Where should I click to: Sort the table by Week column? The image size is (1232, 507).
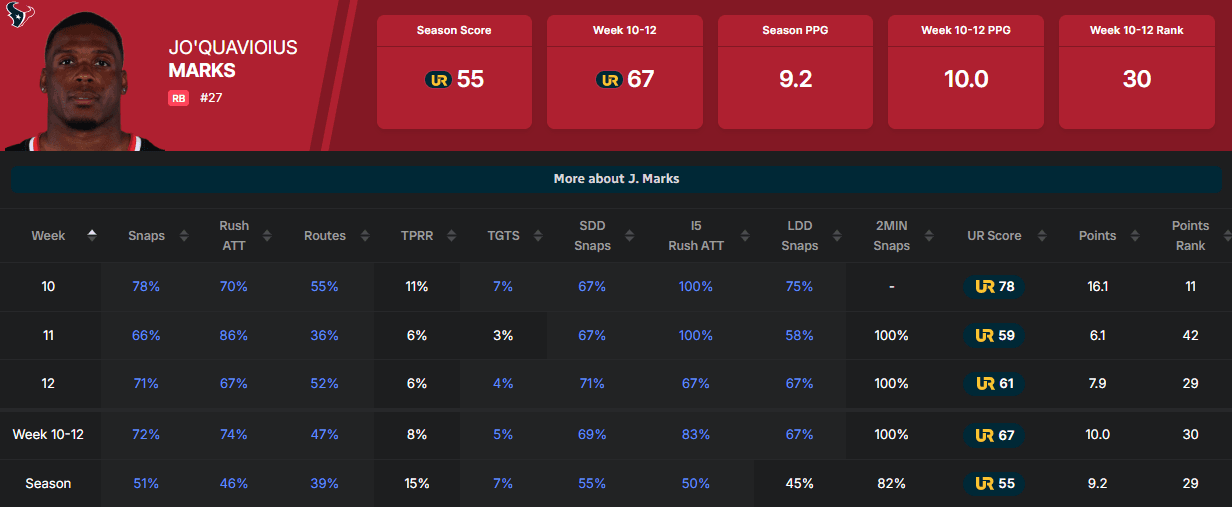click(x=92, y=236)
